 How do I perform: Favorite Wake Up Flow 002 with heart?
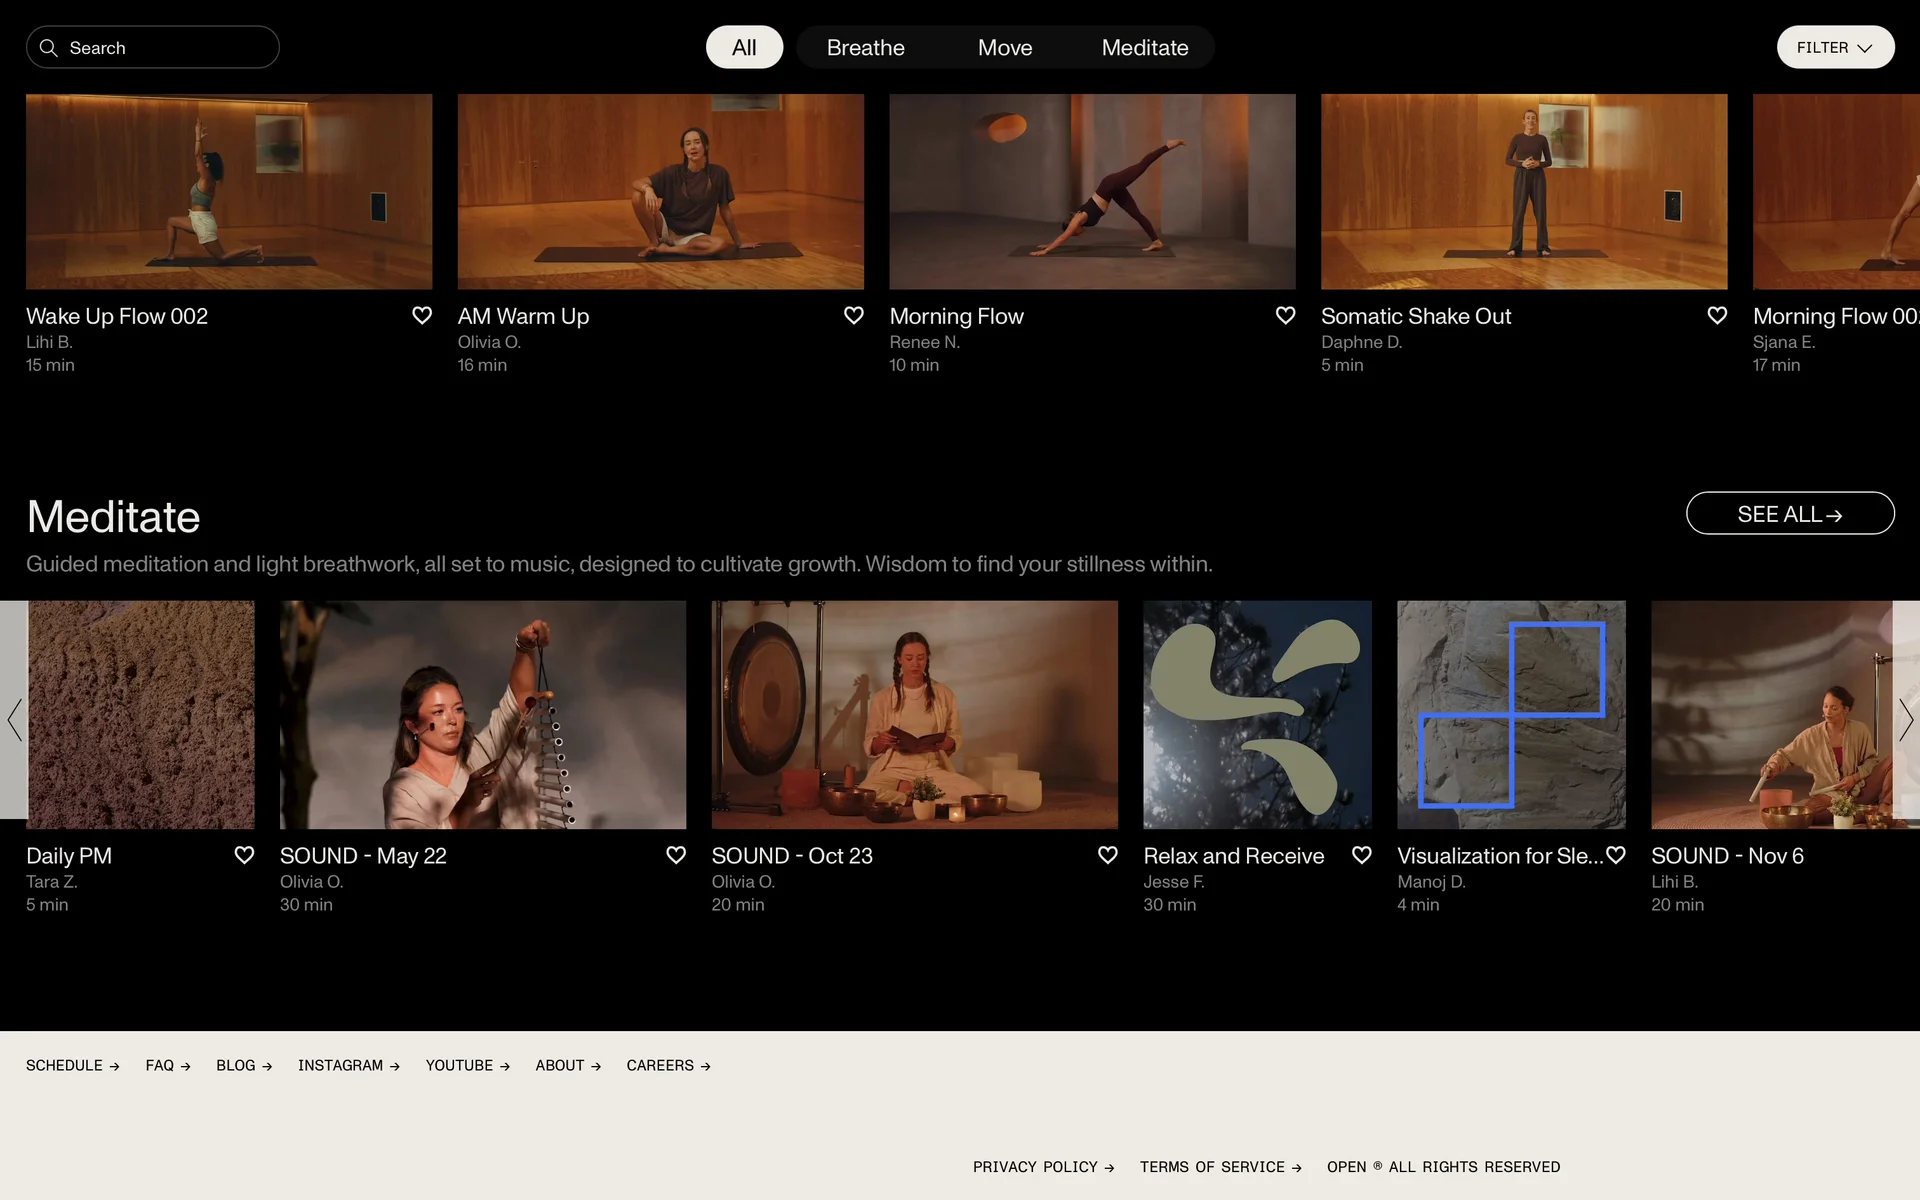tap(422, 316)
